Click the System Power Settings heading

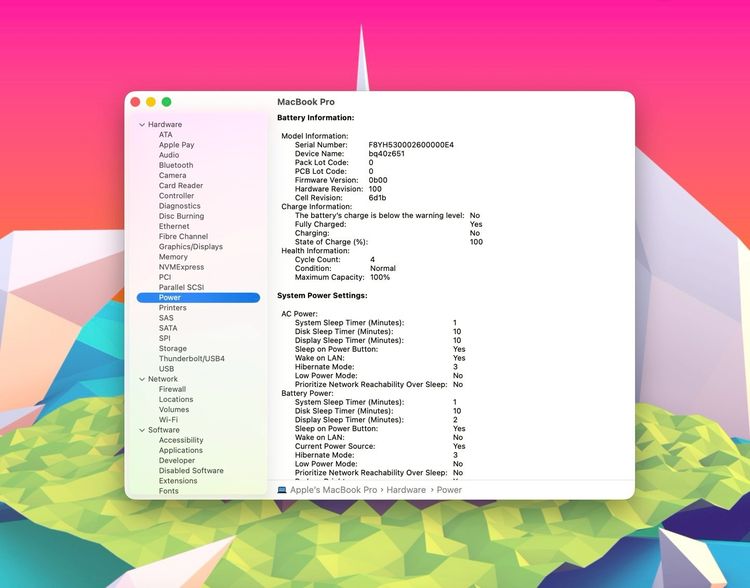pyautogui.click(x=322, y=296)
